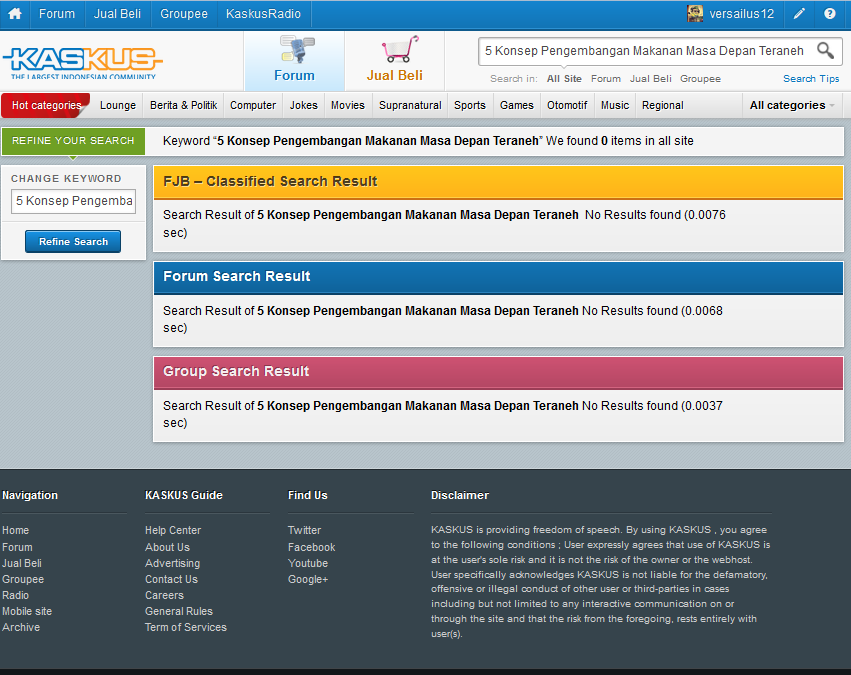Viewport: 851px width, 675px height.
Task: Open Term of Services footer link
Action: tap(186, 627)
